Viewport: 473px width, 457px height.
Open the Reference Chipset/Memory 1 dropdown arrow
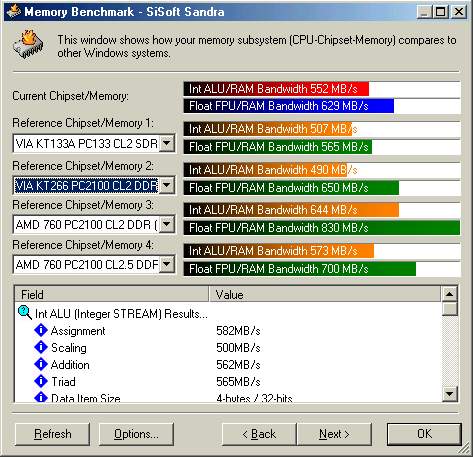point(167,143)
